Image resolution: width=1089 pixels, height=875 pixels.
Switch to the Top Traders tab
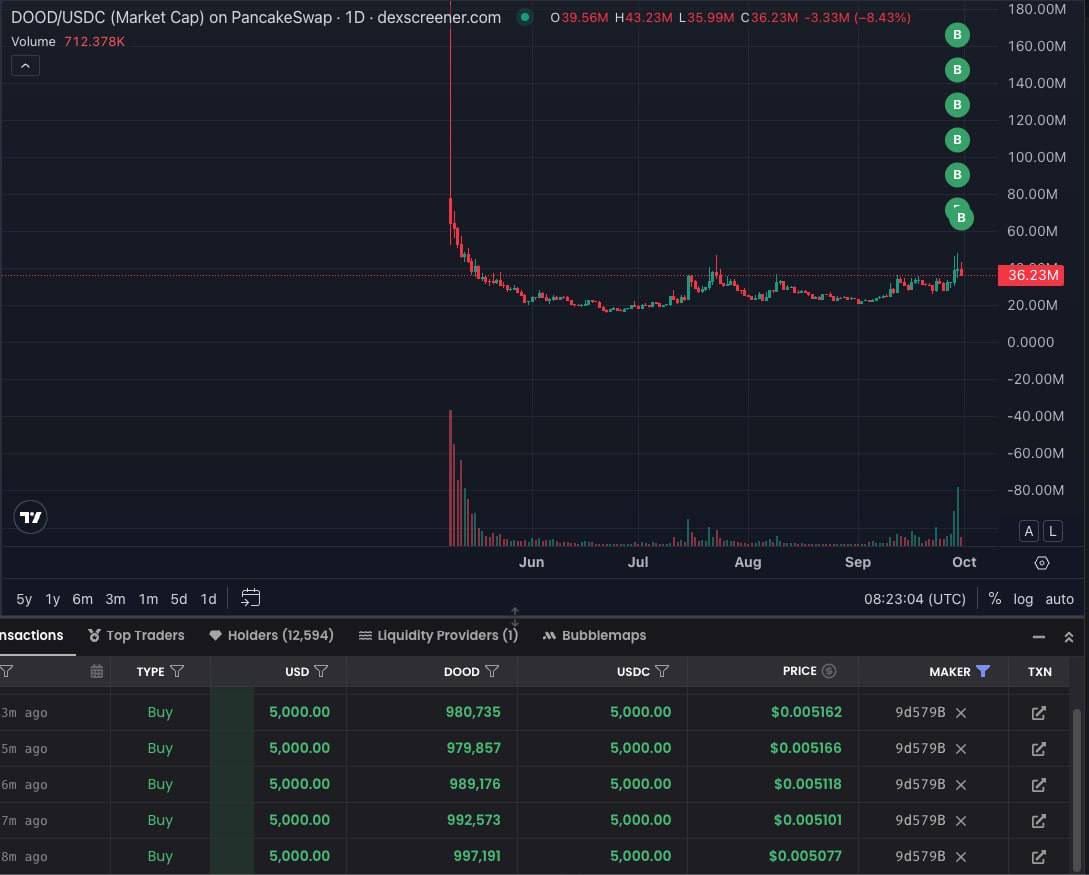pyautogui.click(x=136, y=635)
